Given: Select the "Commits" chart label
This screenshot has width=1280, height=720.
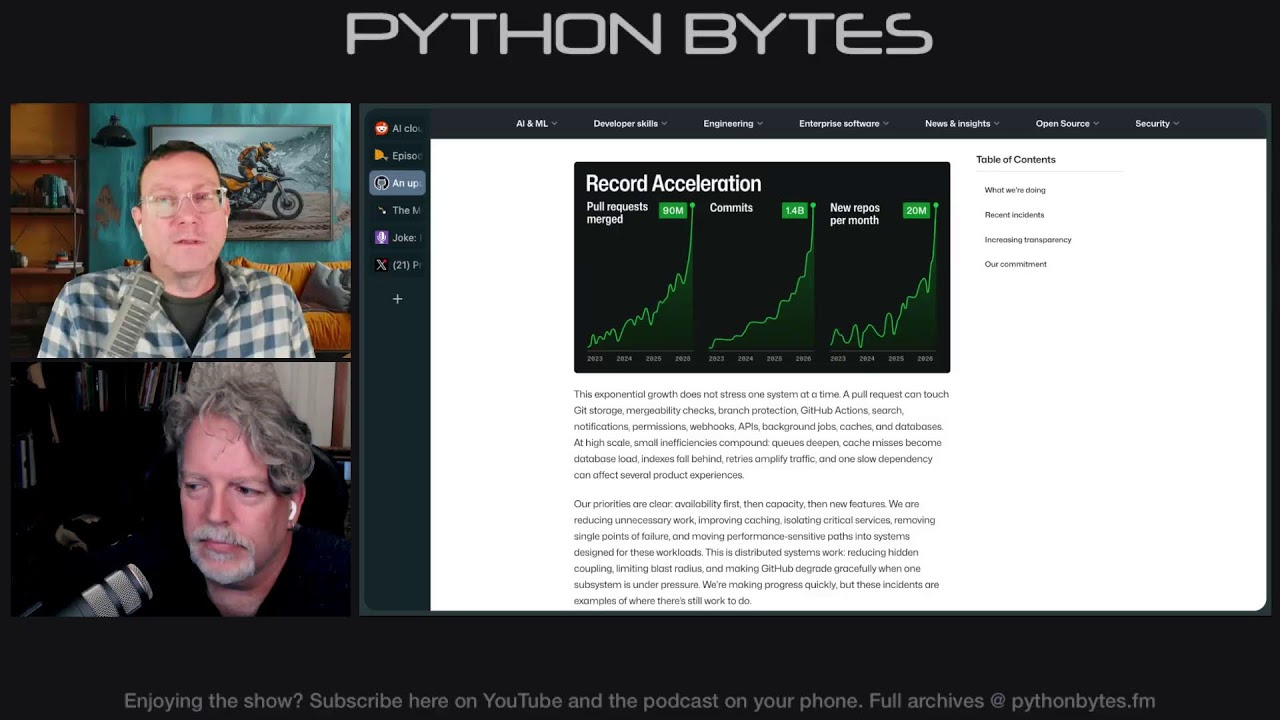Looking at the screenshot, I should coord(731,208).
